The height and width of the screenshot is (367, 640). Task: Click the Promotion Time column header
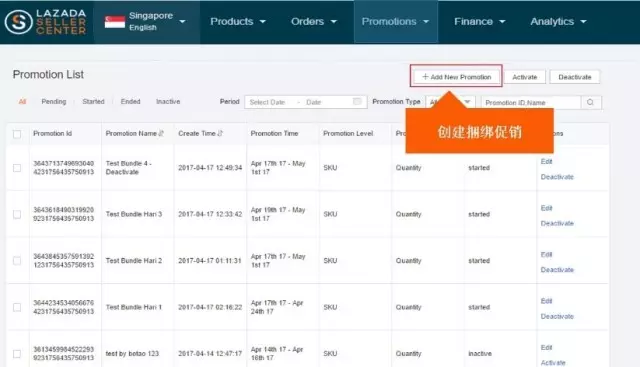[x=274, y=133]
